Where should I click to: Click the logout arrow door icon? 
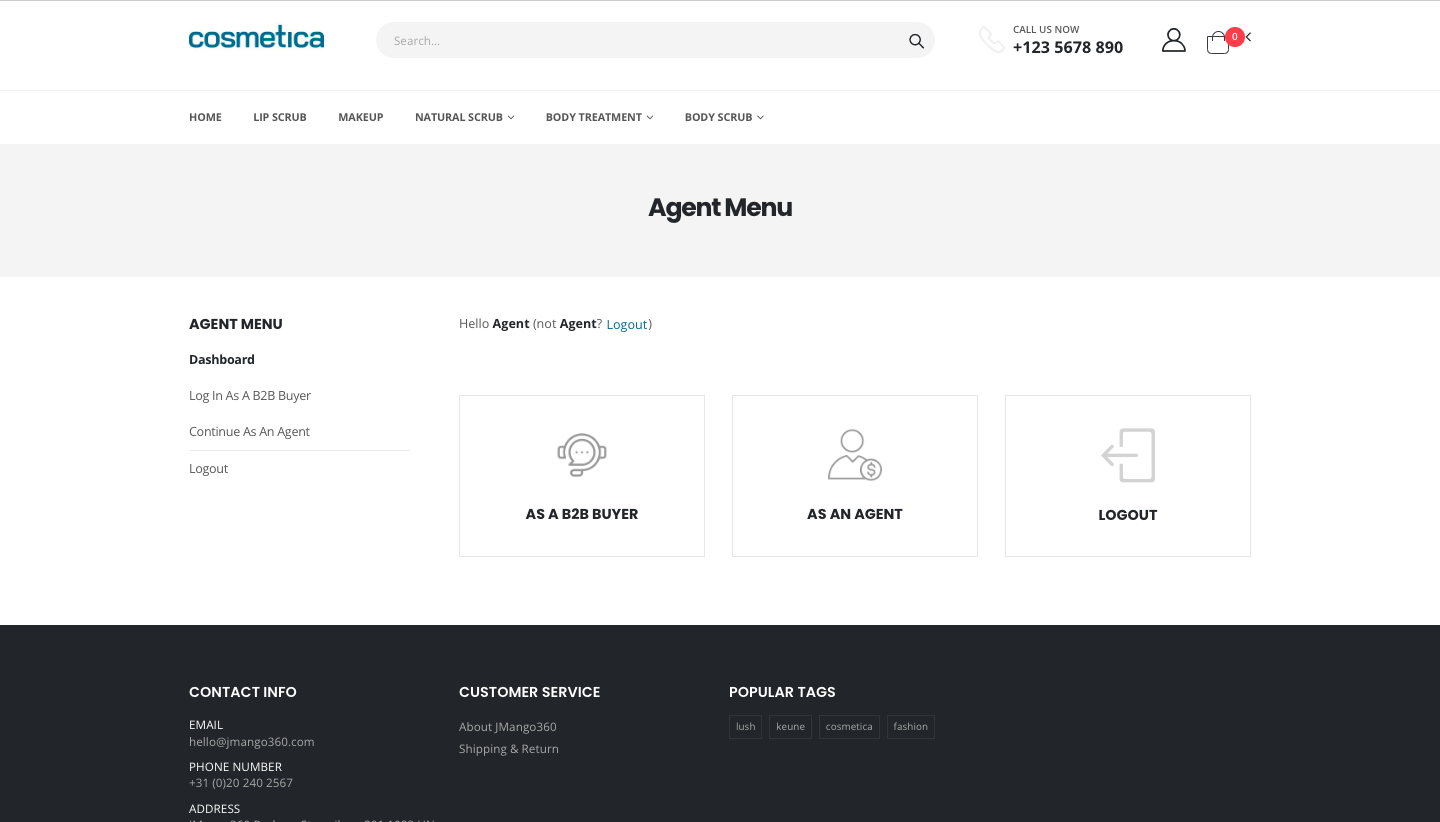(1128, 455)
